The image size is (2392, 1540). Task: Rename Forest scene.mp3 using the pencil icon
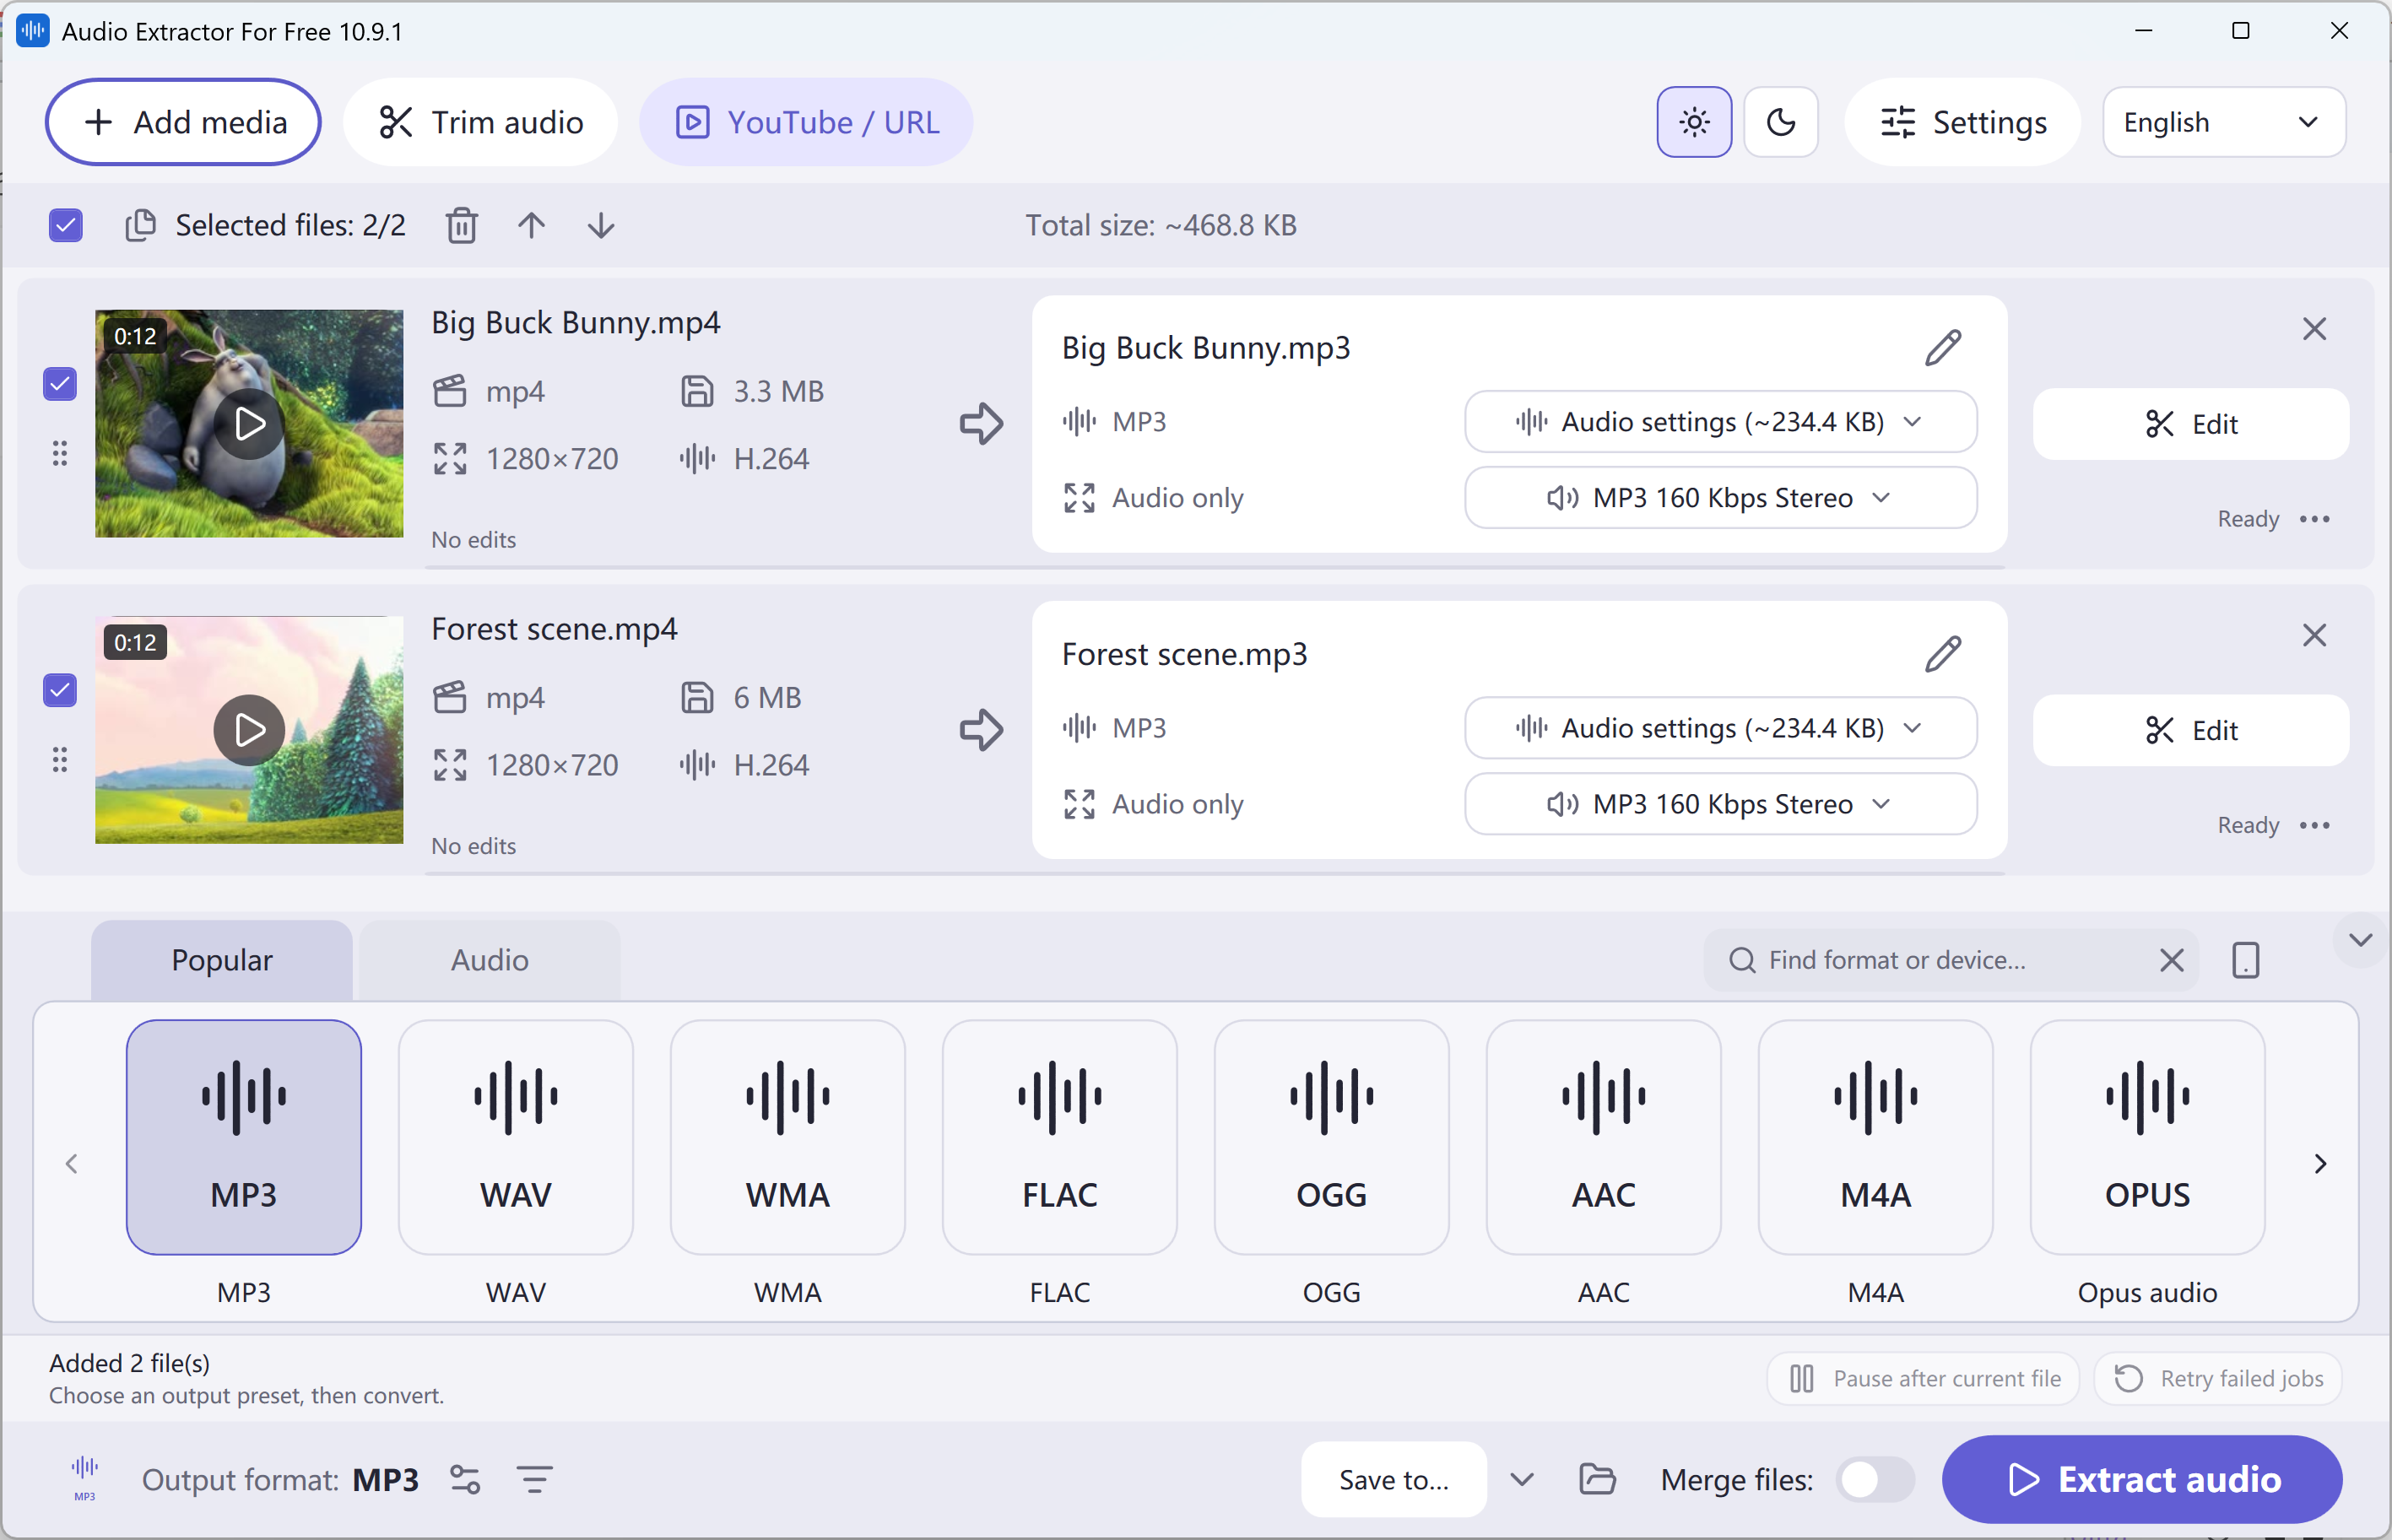click(x=1943, y=654)
